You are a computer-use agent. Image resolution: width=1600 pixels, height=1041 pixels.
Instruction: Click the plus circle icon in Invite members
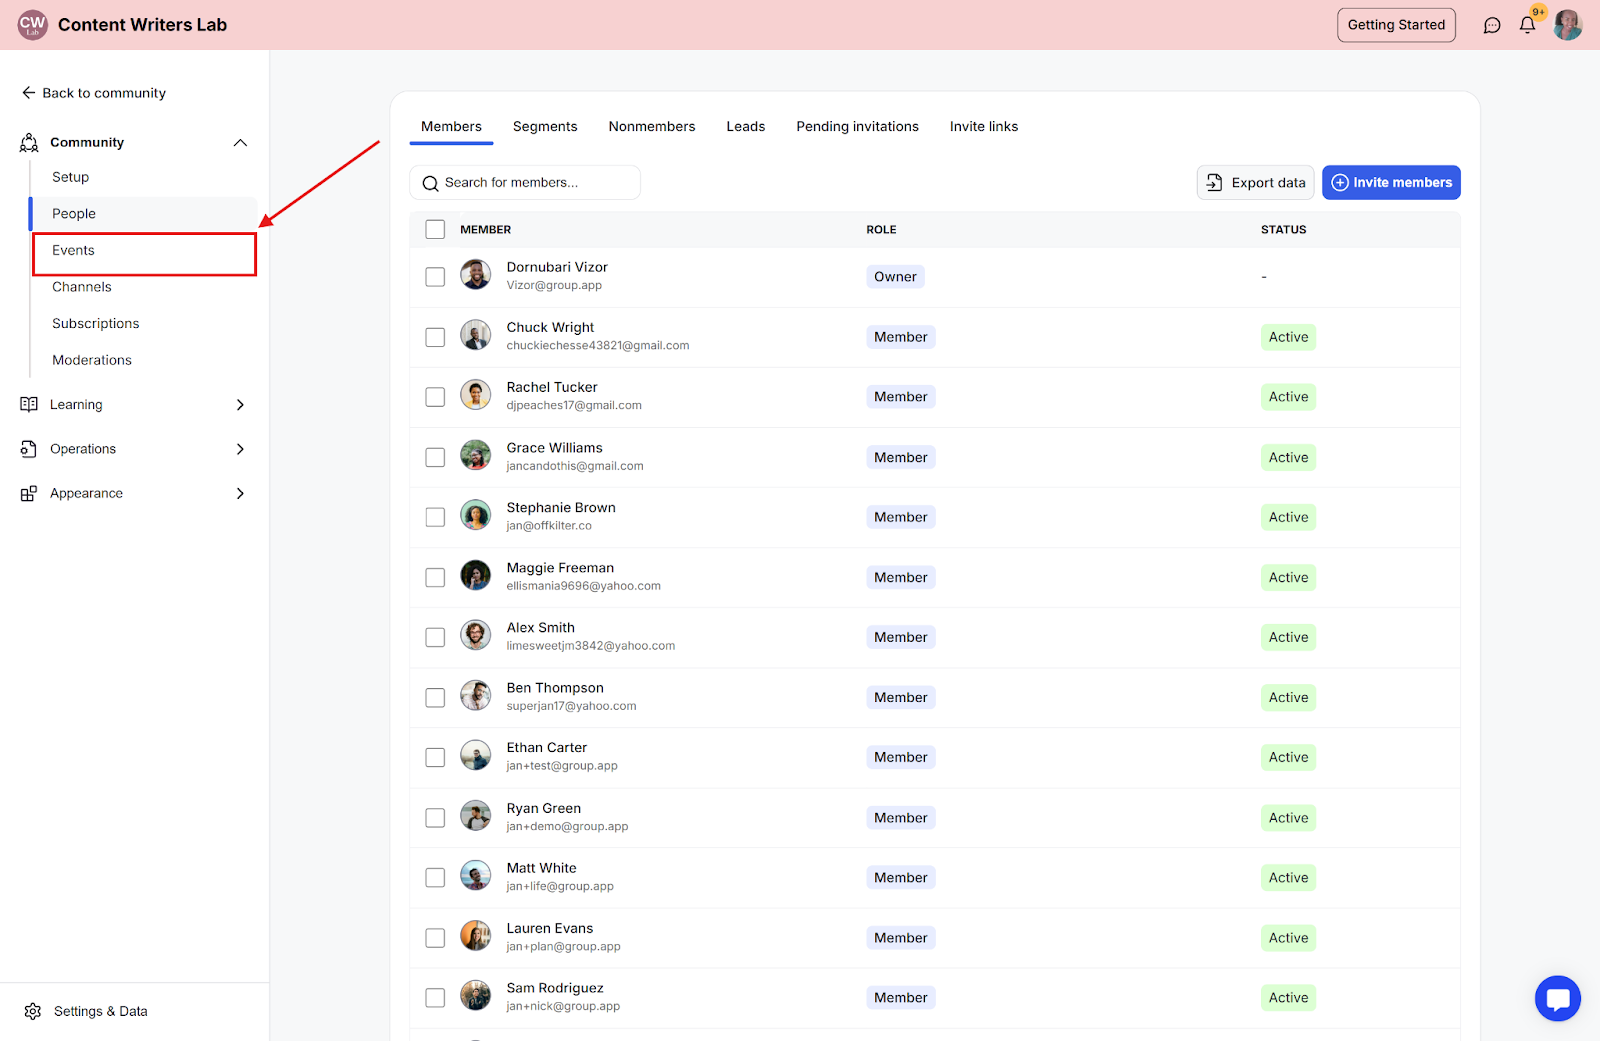coord(1340,182)
